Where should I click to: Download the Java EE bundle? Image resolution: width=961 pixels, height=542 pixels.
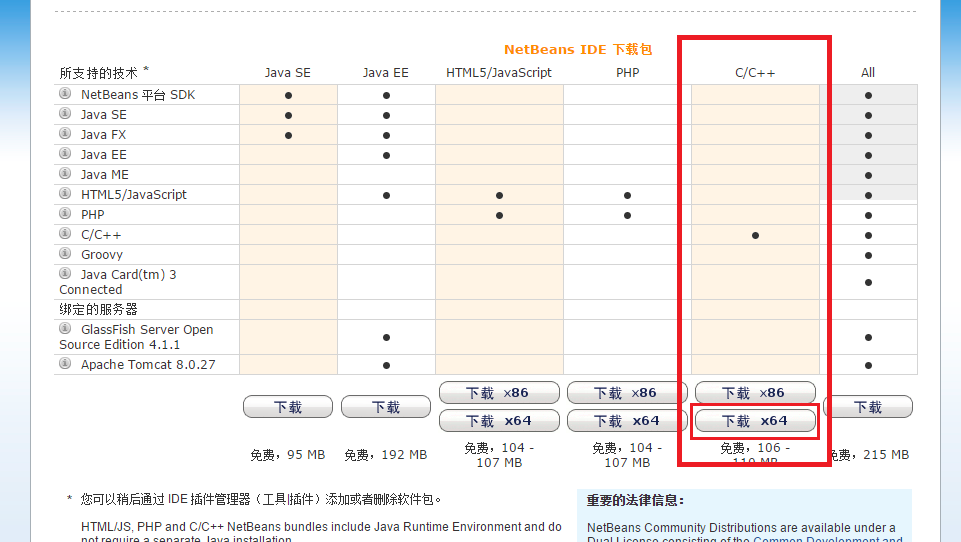tap(386, 406)
